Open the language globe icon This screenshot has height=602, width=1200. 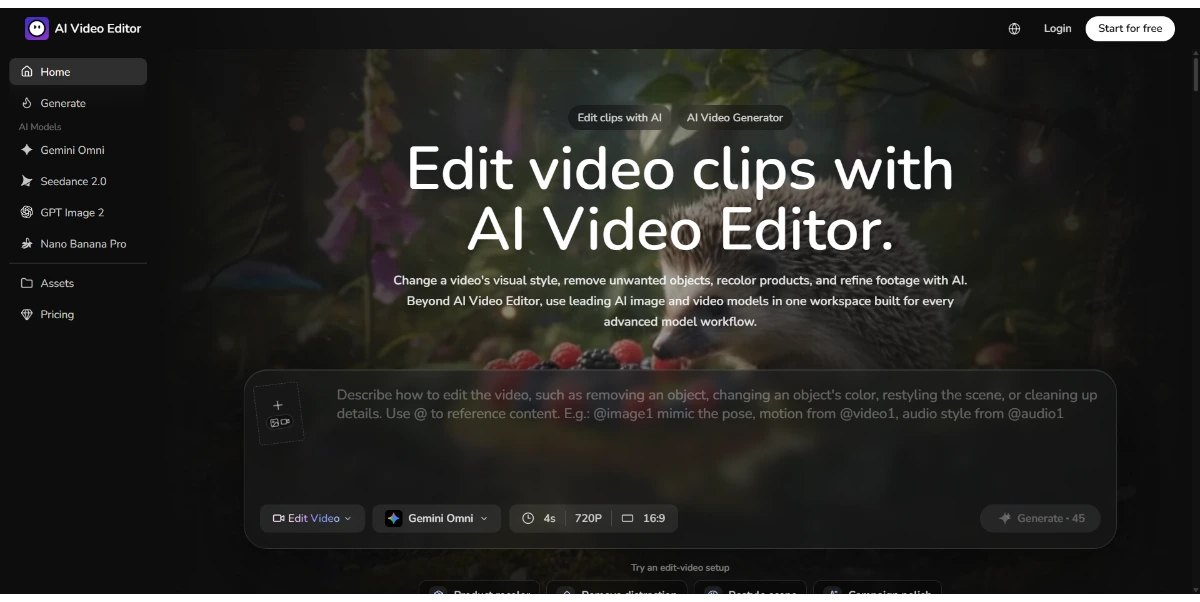coord(1014,29)
